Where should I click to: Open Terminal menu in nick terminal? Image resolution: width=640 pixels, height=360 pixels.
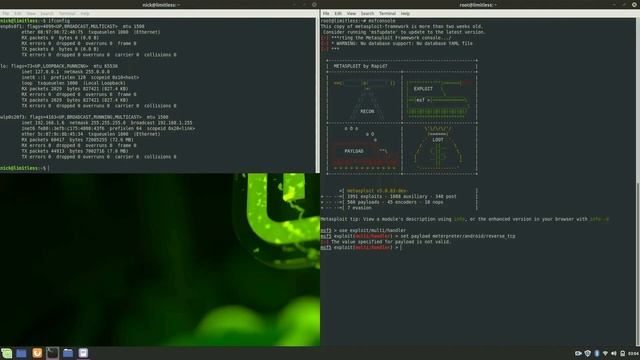pyautogui.click(x=67, y=13)
